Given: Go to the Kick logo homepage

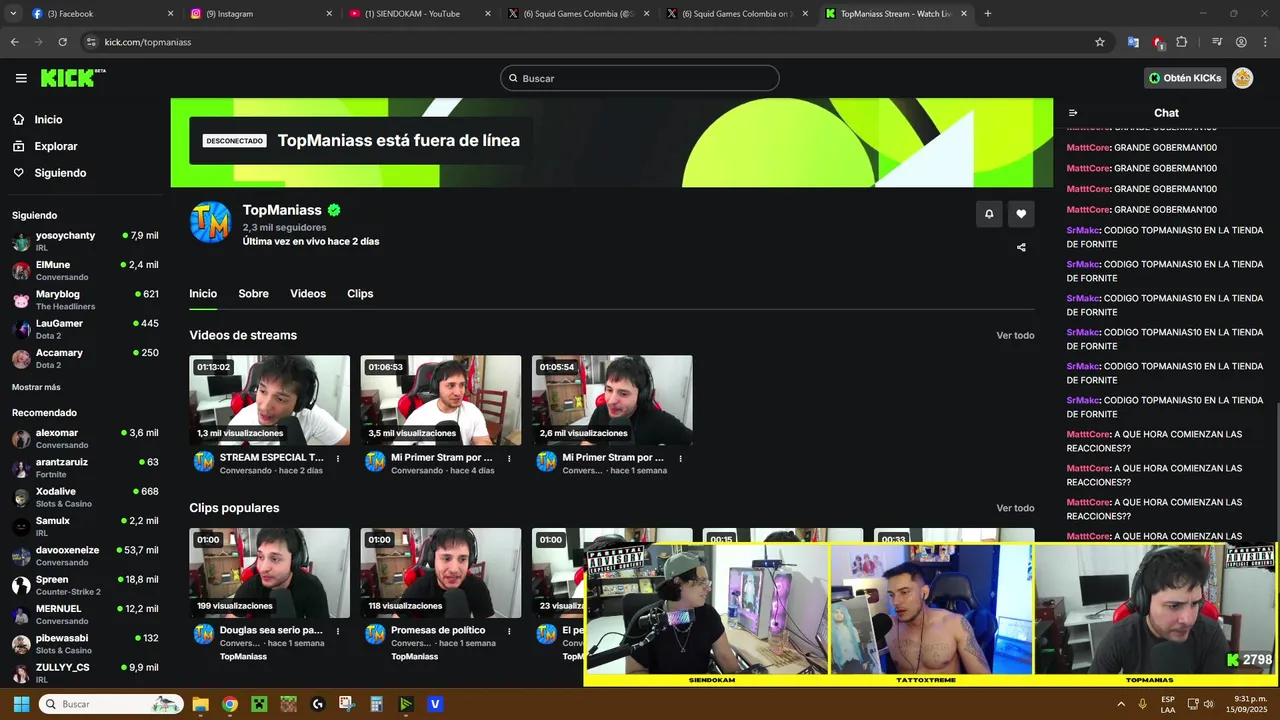Looking at the screenshot, I should [73, 78].
